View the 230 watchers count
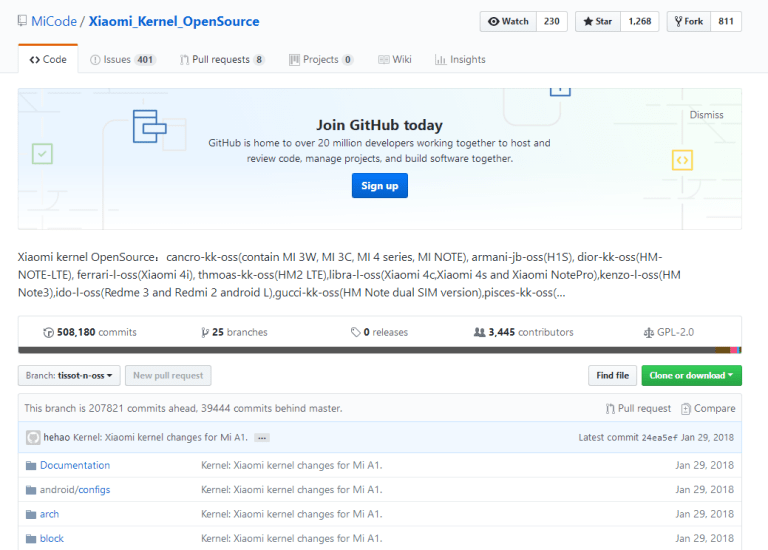This screenshot has width=768, height=550. click(552, 22)
